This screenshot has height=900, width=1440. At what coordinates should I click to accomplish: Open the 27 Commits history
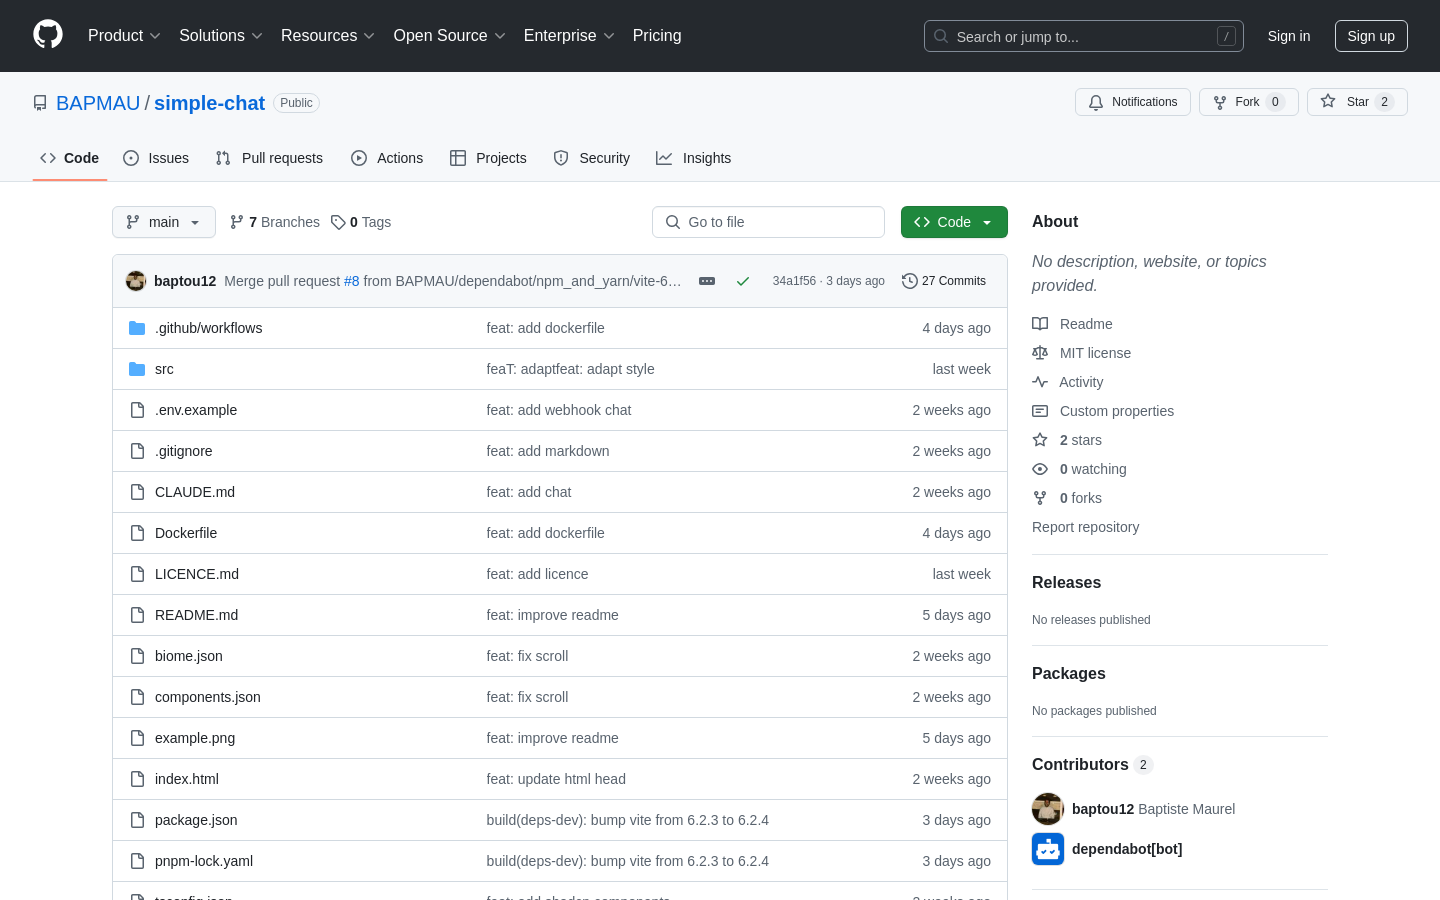944,281
